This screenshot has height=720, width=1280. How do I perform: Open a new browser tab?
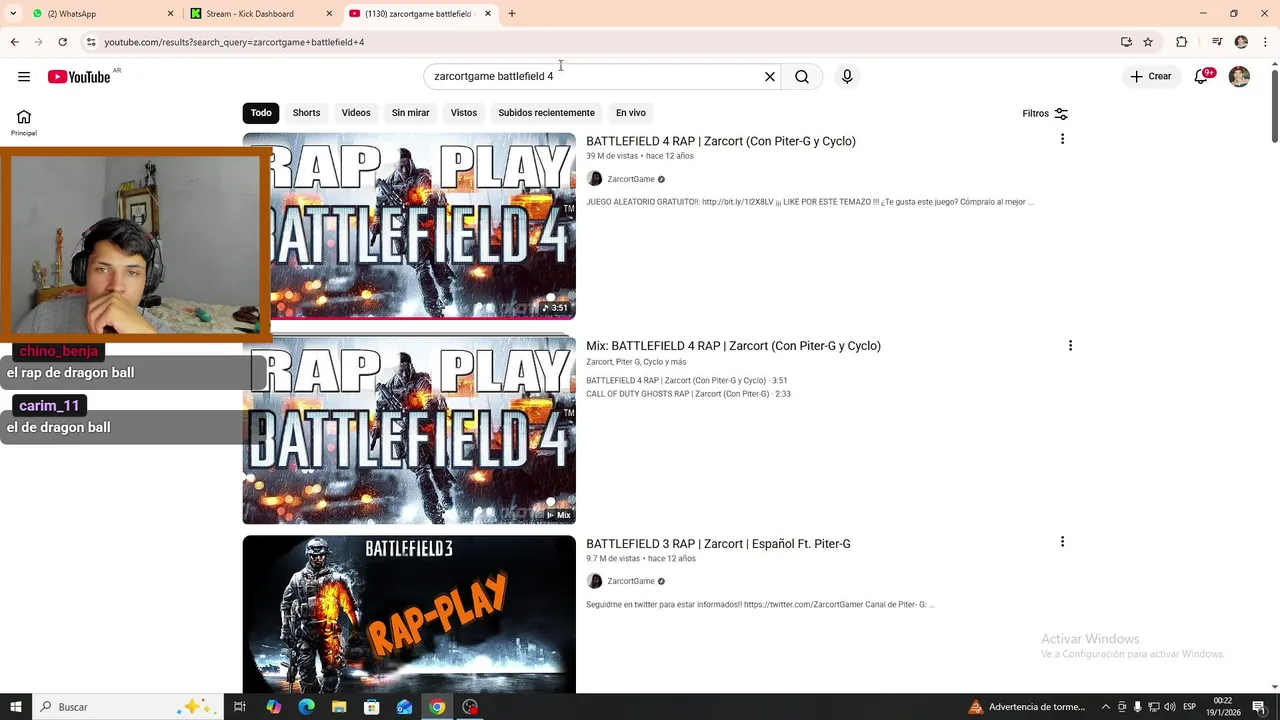click(x=512, y=14)
